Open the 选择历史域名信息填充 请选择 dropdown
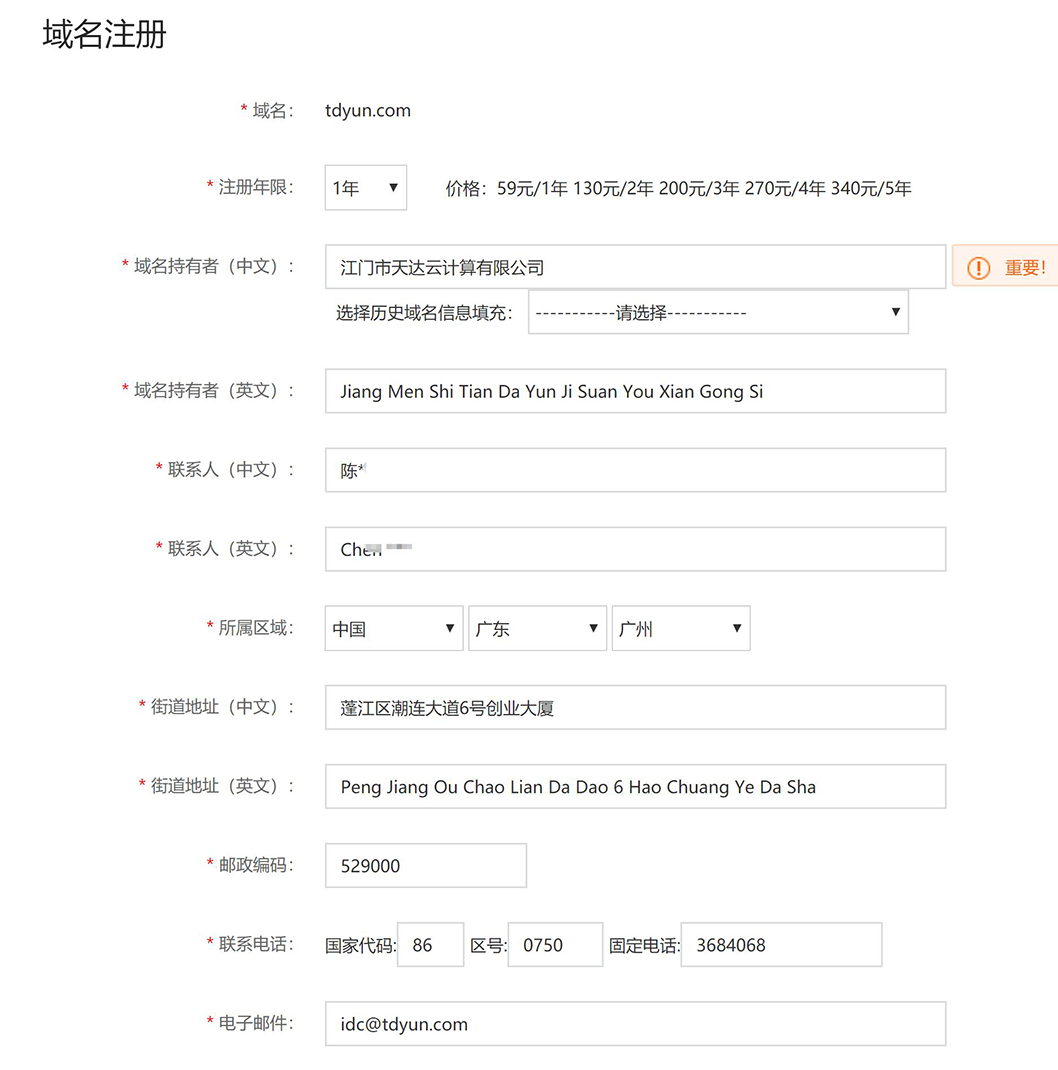Image resolution: width=1058 pixels, height=1070 pixels. point(718,313)
